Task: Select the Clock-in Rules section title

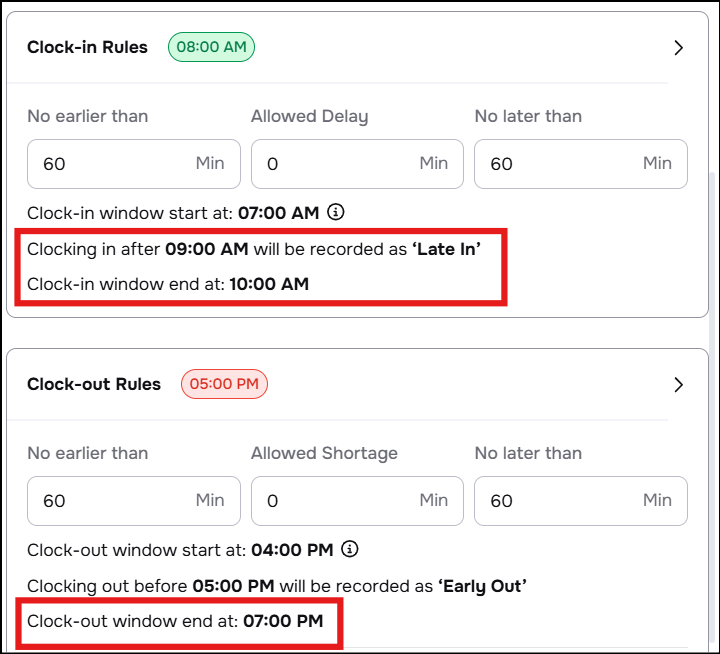Action: point(87,47)
